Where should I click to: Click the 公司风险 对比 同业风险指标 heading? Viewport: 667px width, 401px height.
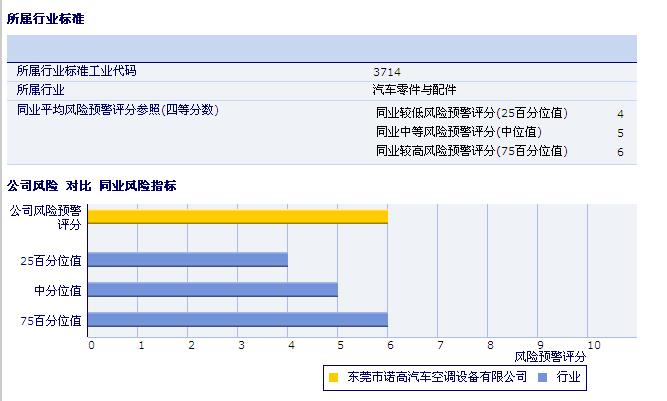point(92,186)
